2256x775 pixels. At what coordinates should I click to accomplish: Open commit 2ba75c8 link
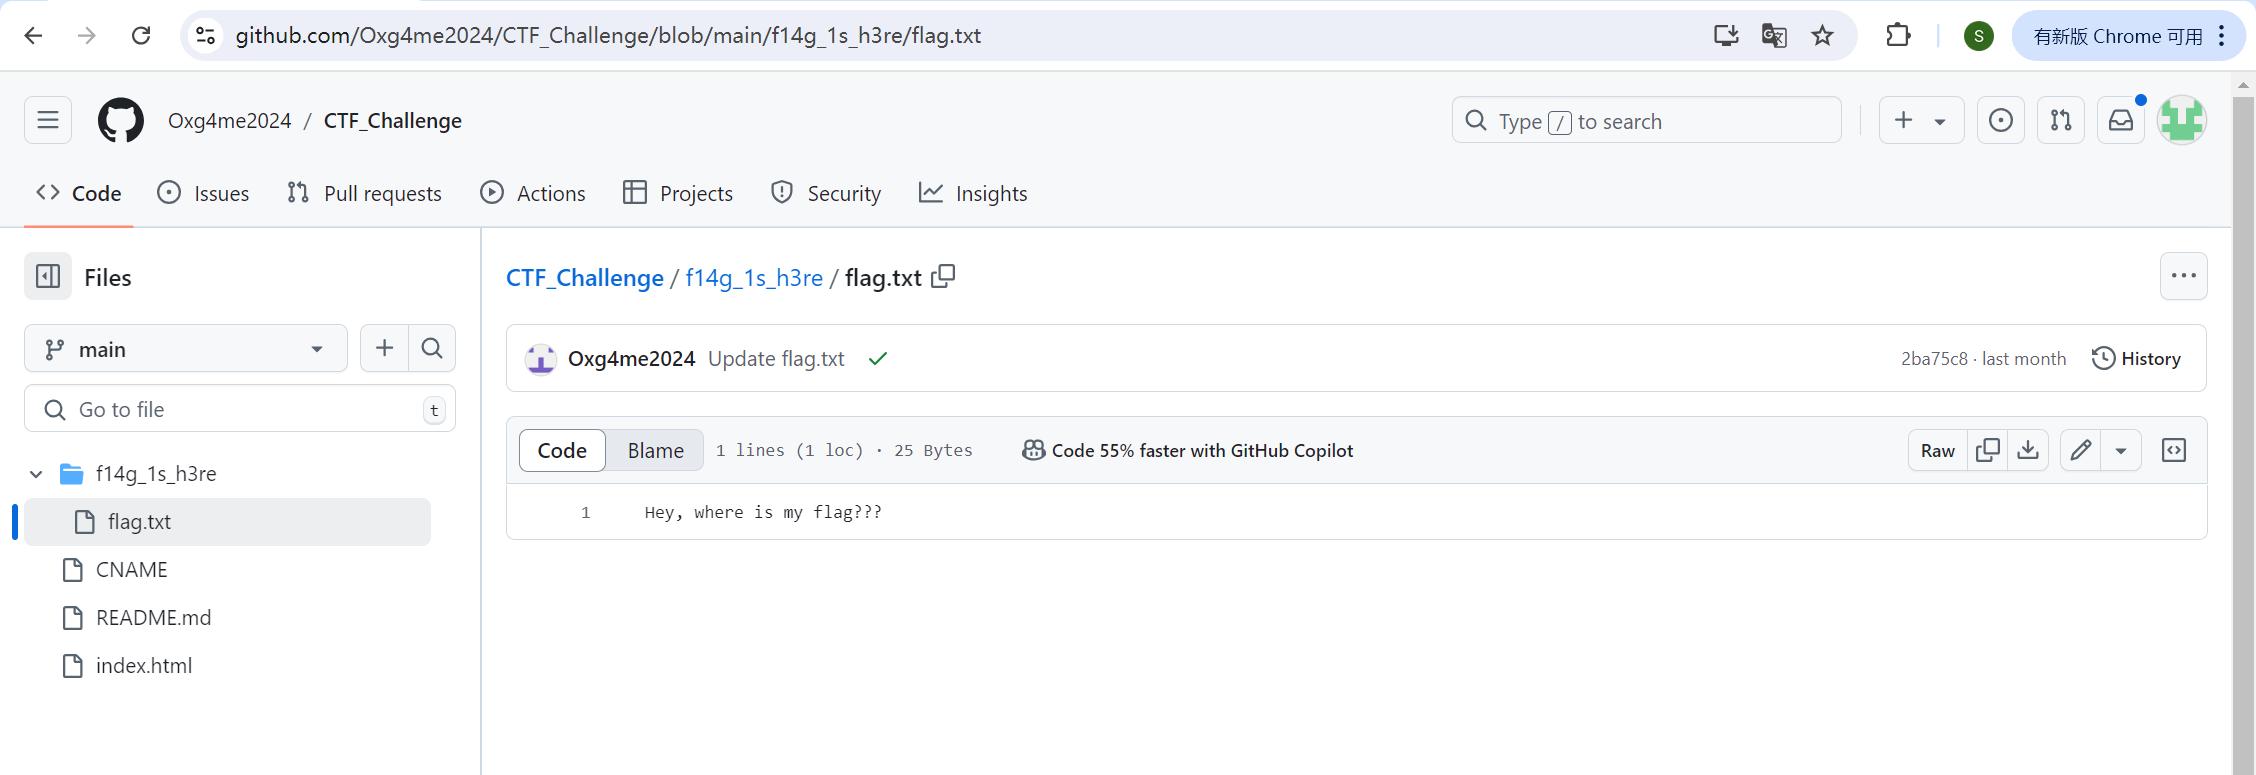1934,359
